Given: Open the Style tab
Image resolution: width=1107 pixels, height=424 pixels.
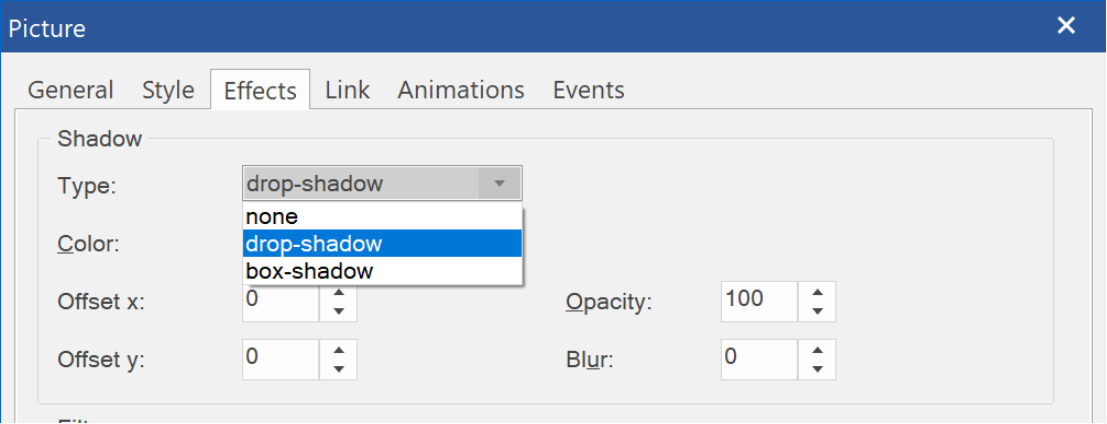Looking at the screenshot, I should pos(168,90).
